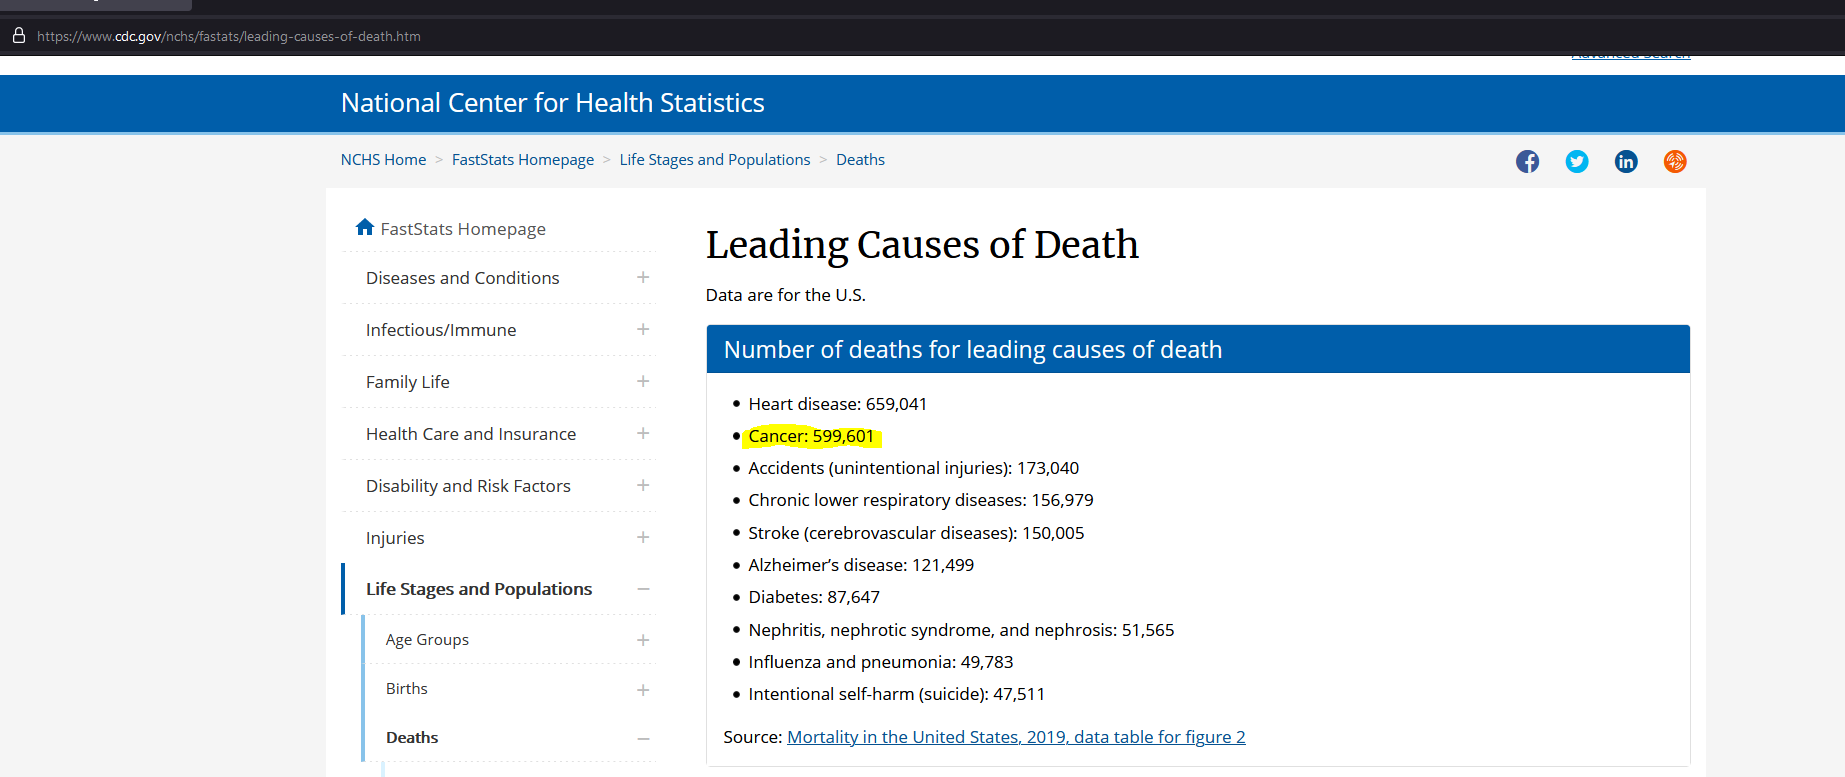Screen dimensions: 1845x777
Task: Click Heart disease: 659,041 entry
Action: pyautogui.click(x=838, y=404)
